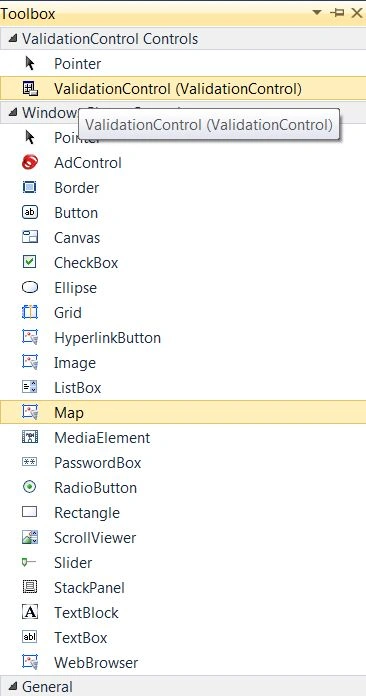The width and height of the screenshot is (366, 696).
Task: Select the AdControl label
Action: [88, 163]
